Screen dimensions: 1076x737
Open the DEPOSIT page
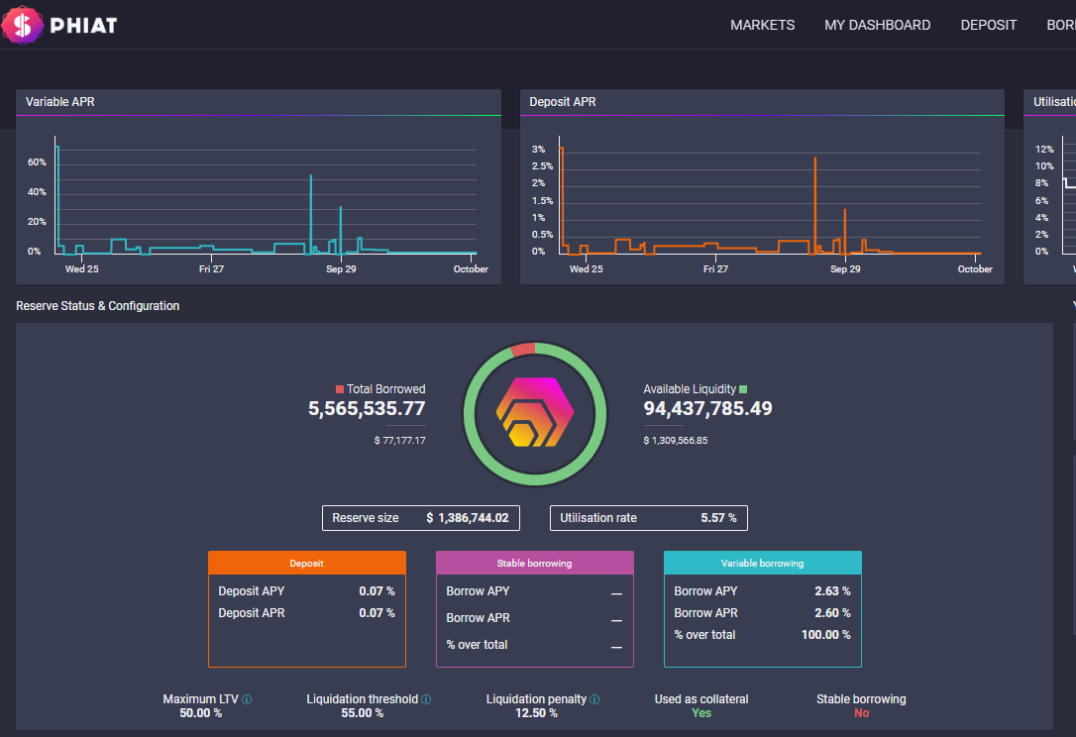coord(988,25)
